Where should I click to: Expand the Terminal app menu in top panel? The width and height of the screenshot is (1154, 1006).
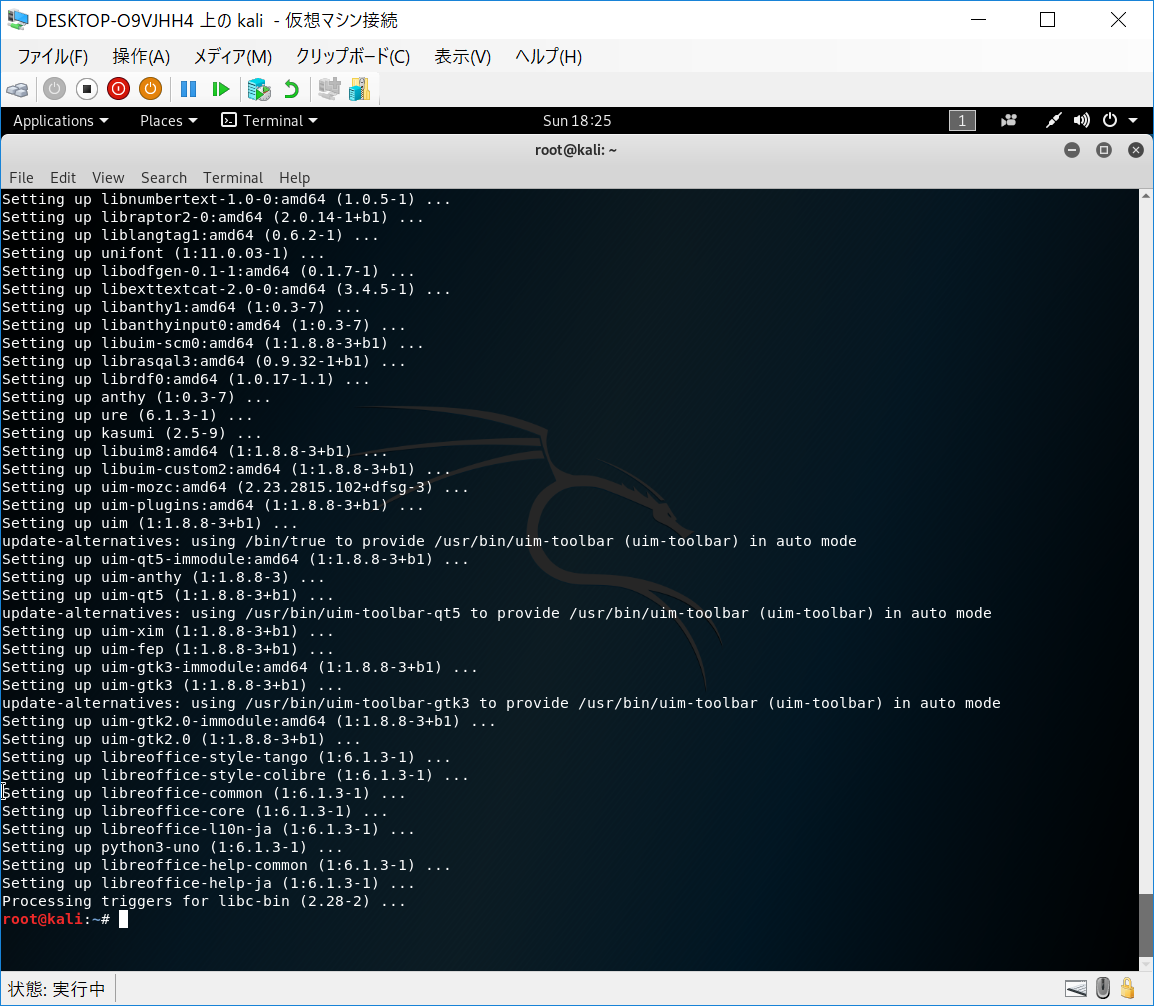click(269, 121)
